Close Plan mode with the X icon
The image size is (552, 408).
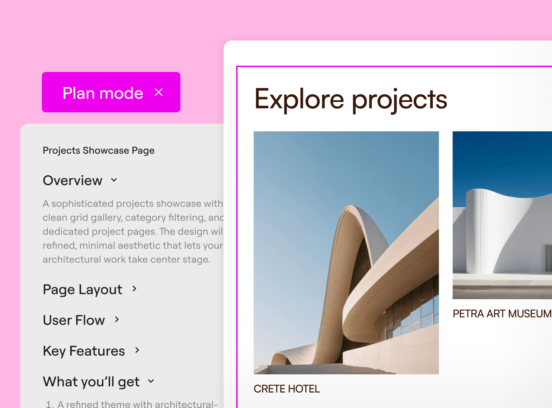pyautogui.click(x=159, y=92)
